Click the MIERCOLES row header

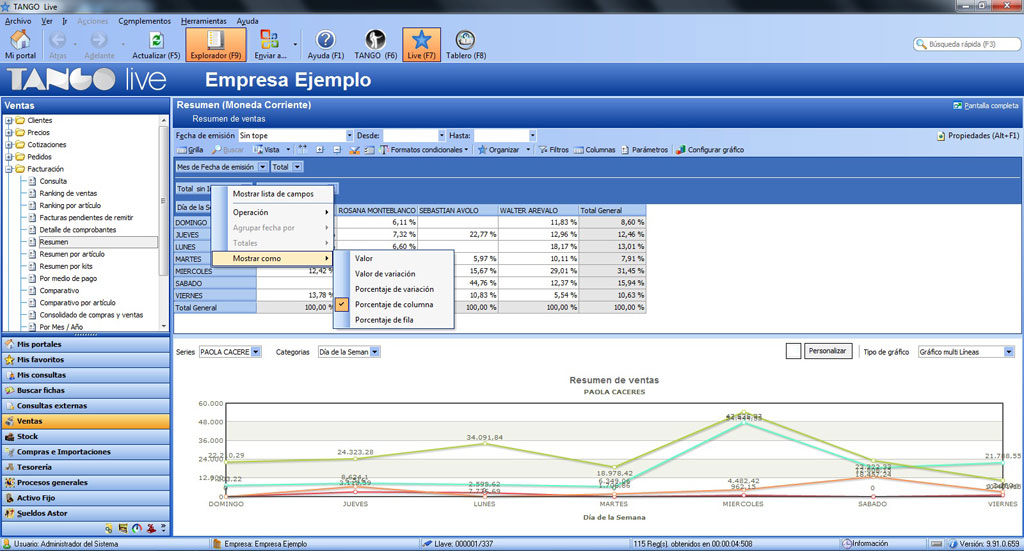(215, 271)
